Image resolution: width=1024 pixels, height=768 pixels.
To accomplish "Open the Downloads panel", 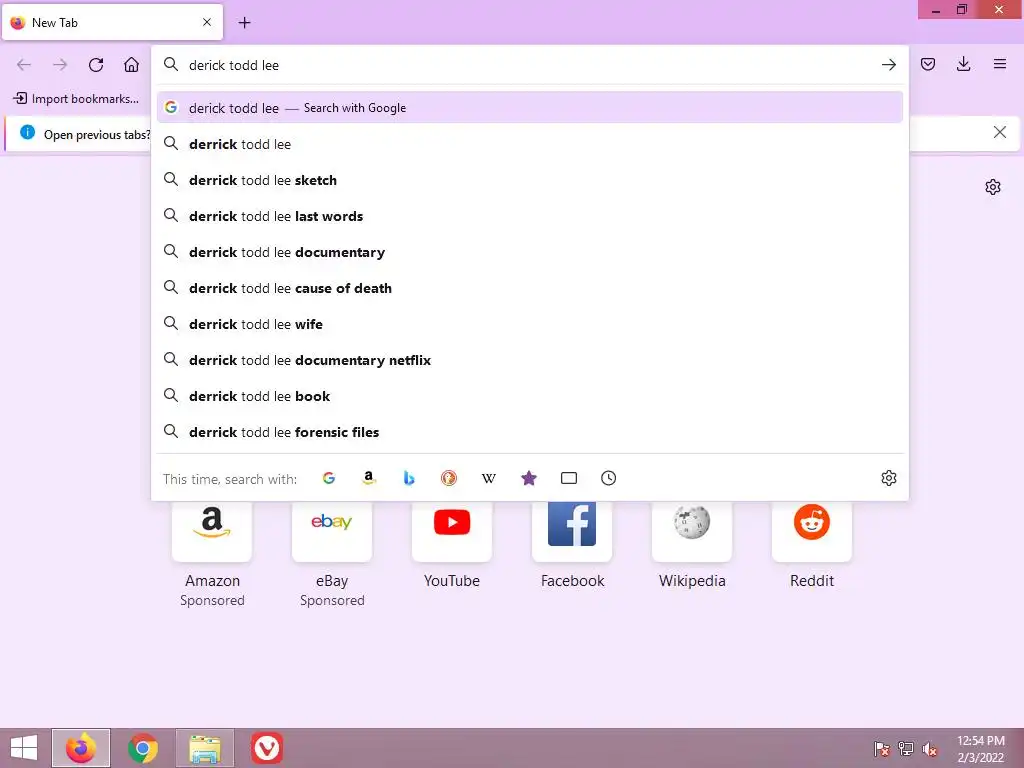I will 963,64.
